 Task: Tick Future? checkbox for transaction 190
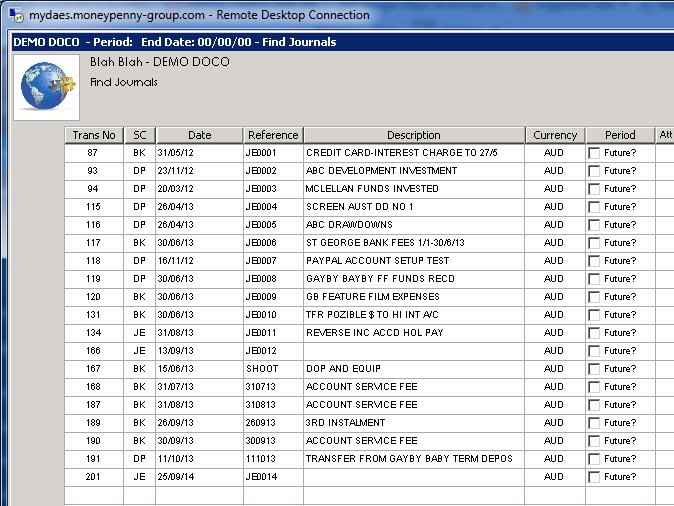(x=594, y=442)
